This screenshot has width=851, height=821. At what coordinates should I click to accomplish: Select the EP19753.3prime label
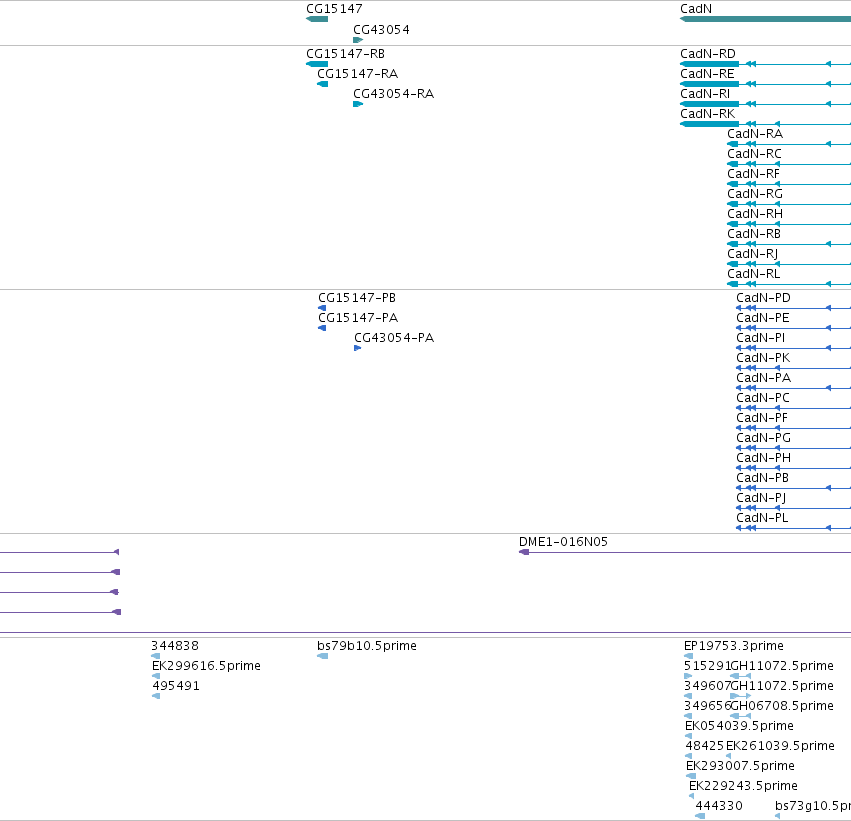[734, 646]
